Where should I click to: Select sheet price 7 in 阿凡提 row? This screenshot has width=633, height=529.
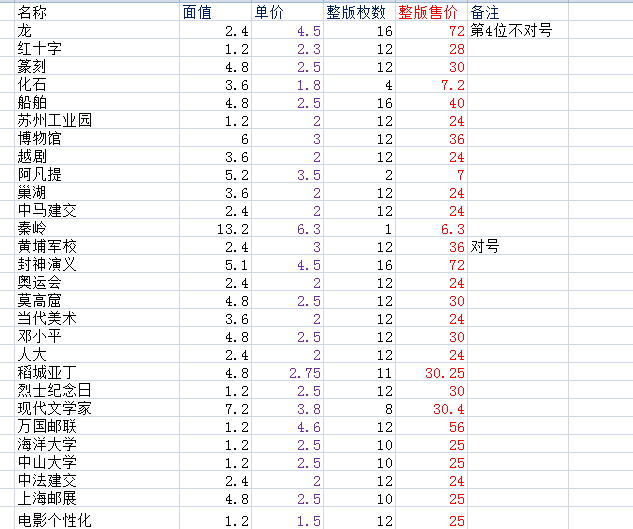tap(432, 174)
